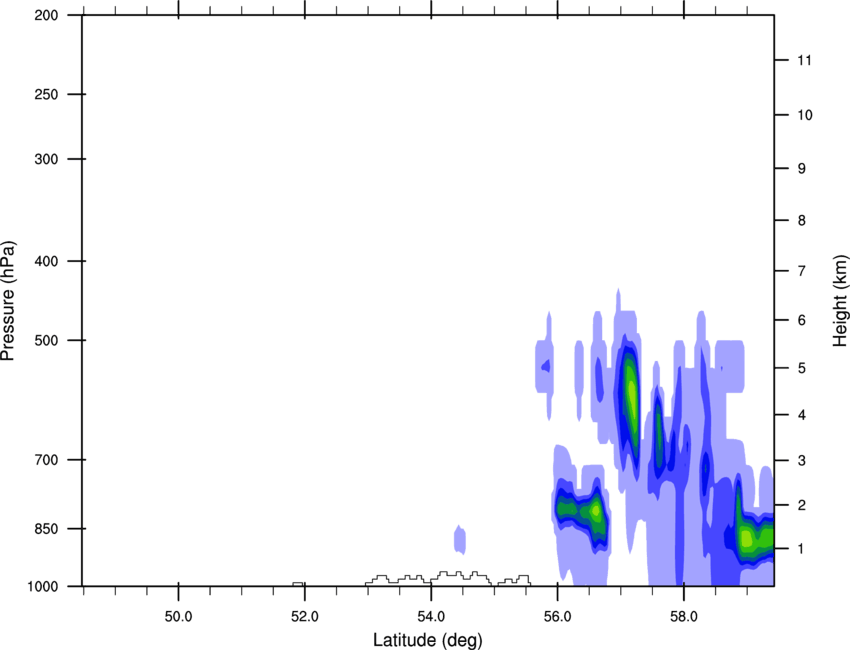
Task: Pick the 11 km height label
Action: point(804,60)
